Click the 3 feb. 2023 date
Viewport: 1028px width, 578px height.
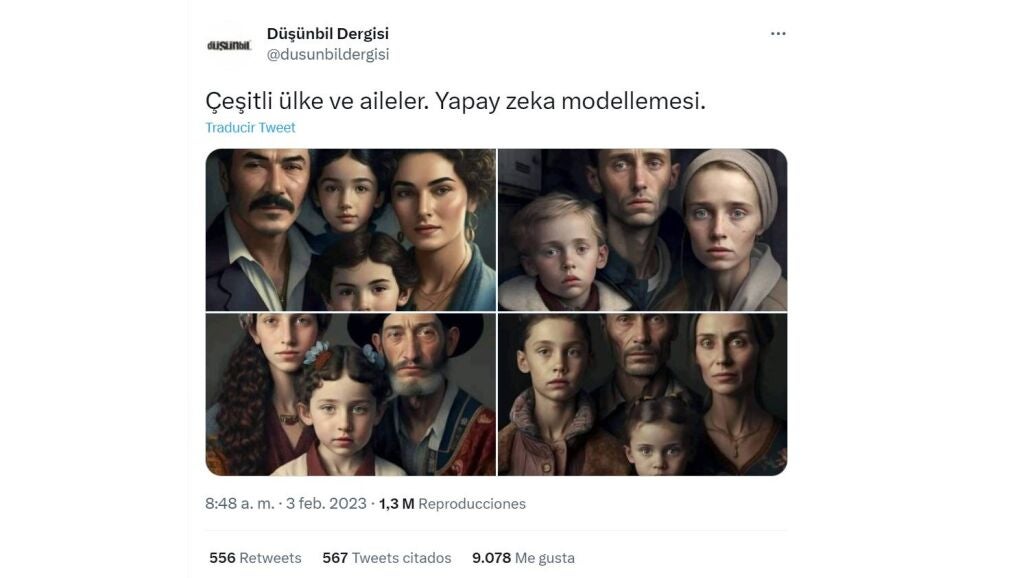[x=326, y=503]
